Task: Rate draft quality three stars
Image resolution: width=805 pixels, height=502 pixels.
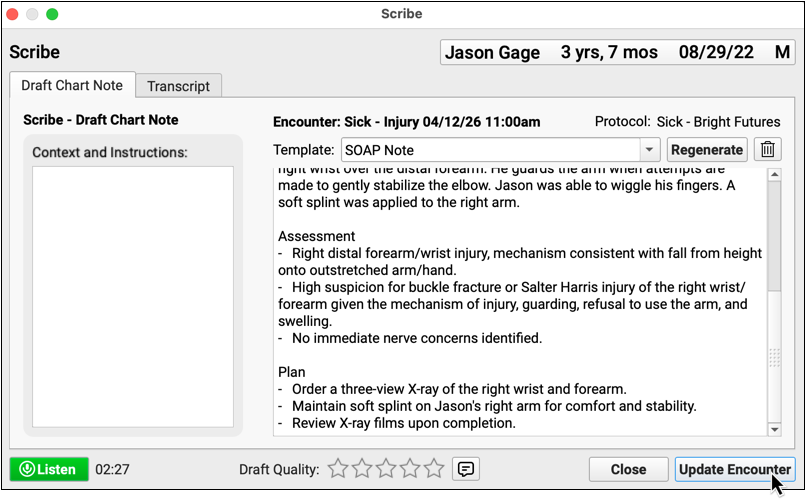Action: (x=386, y=469)
